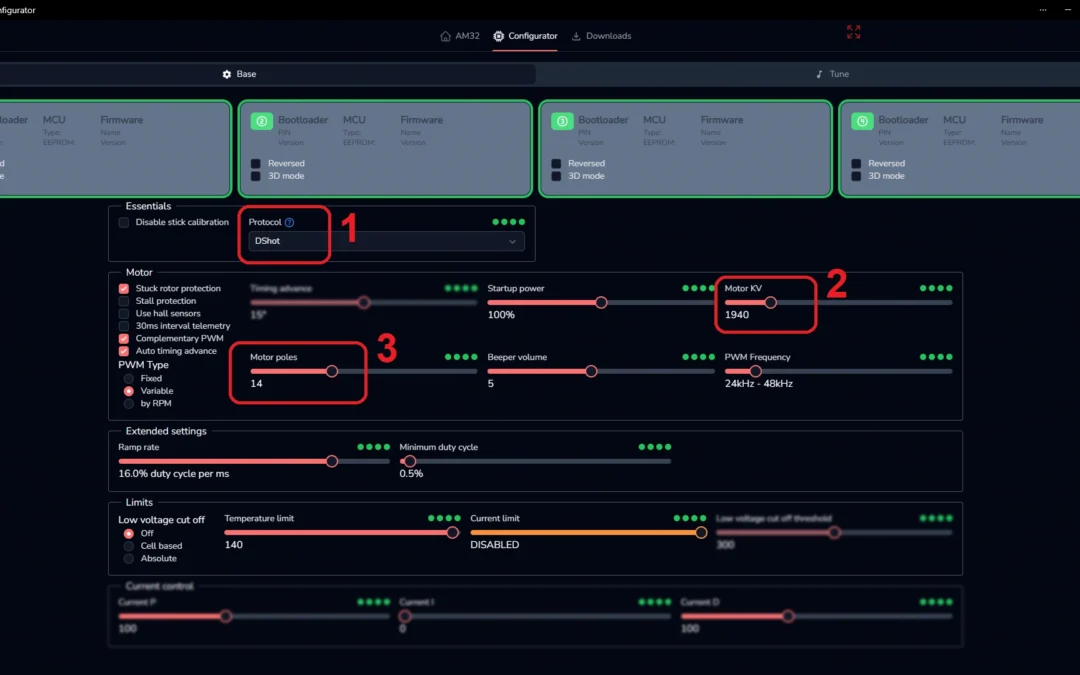This screenshot has height=675, width=1080.
Task: Click green dots beside PWM Frequency
Action: pos(936,357)
